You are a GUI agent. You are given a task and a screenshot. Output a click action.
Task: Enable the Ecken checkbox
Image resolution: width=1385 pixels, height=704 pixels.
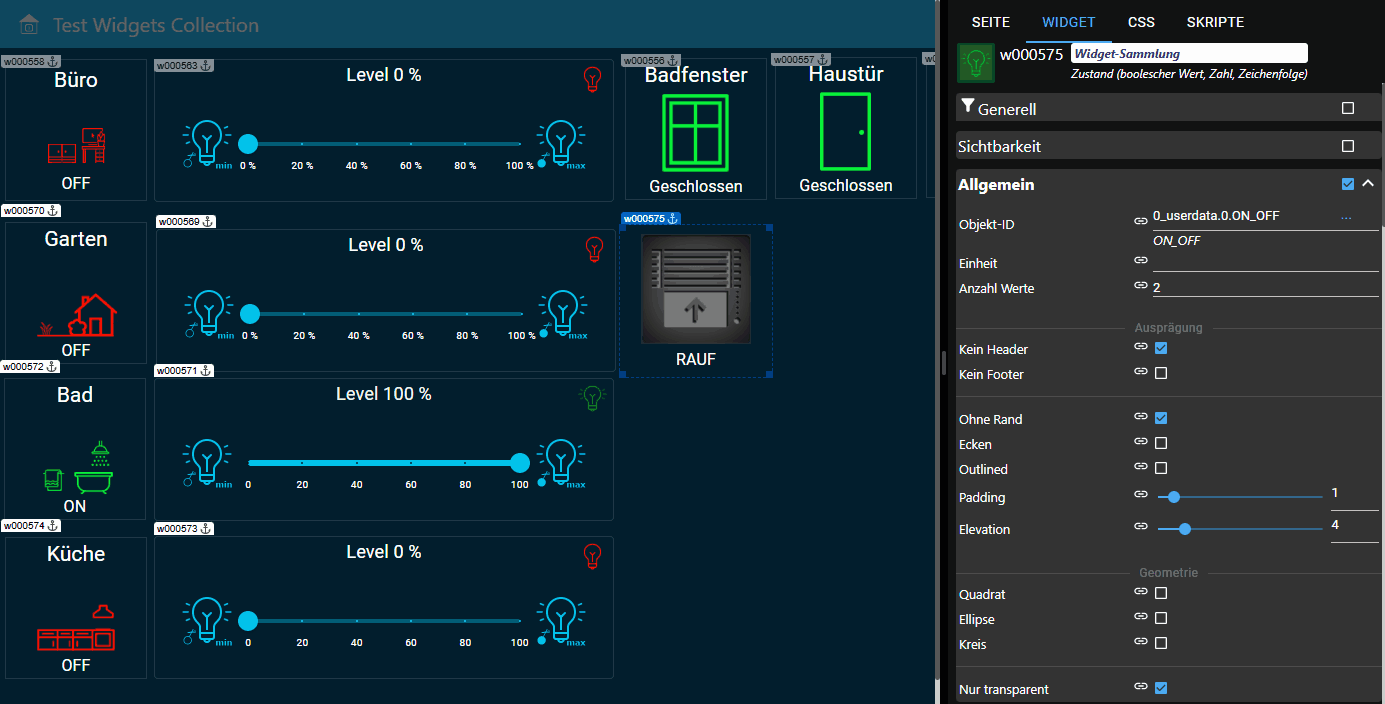(x=1161, y=443)
